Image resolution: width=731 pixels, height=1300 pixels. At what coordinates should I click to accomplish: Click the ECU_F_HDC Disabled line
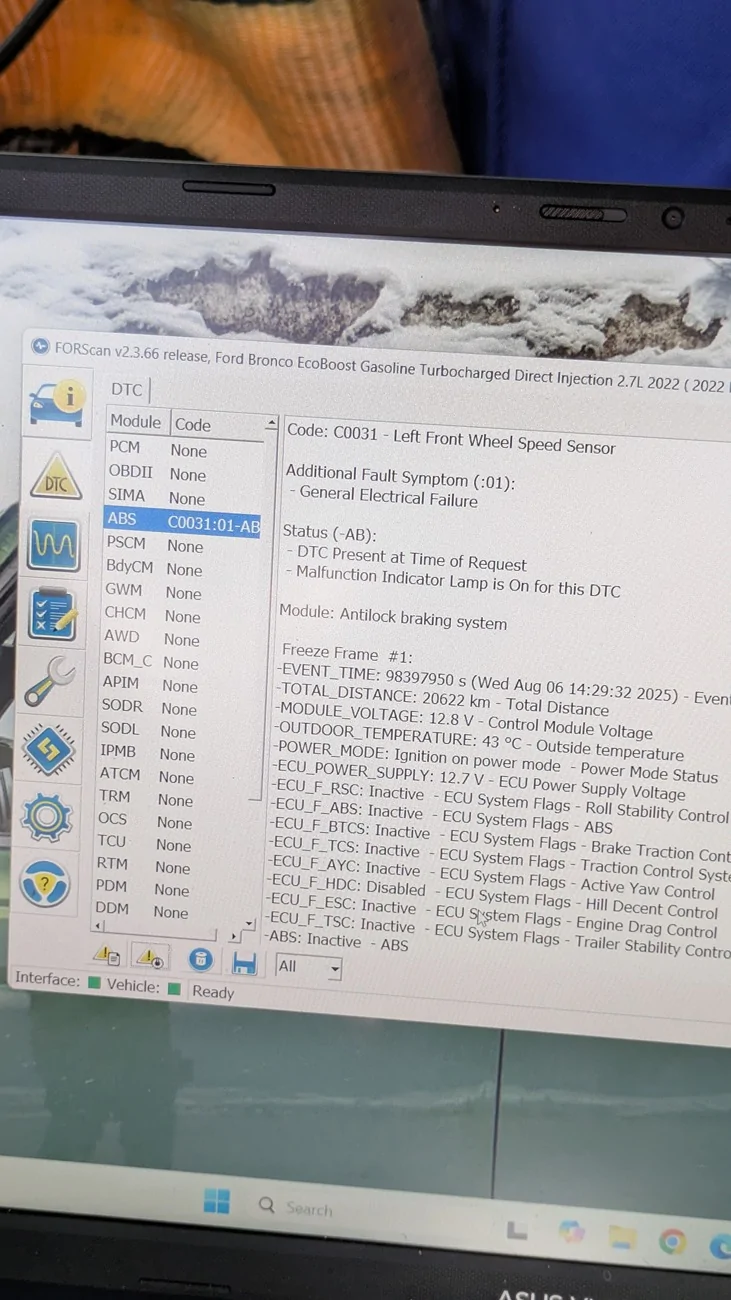click(x=493, y=897)
